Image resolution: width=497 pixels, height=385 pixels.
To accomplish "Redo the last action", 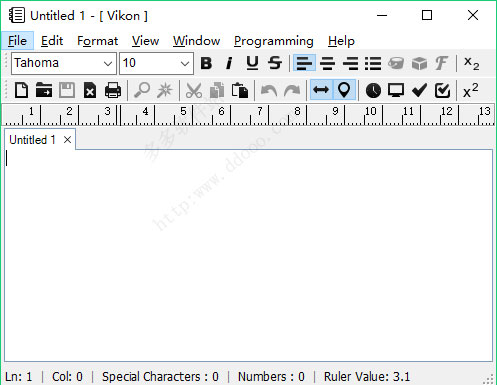I will click(292, 90).
